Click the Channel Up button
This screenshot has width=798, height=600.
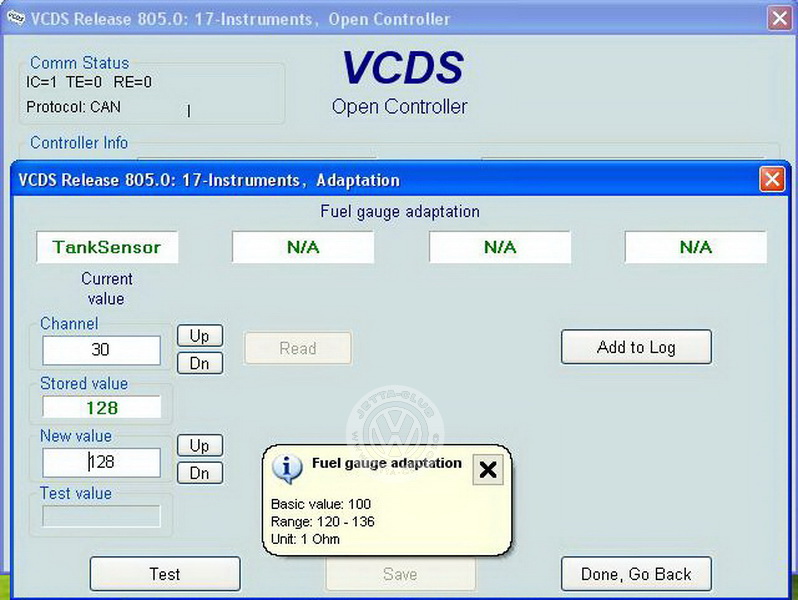click(x=200, y=336)
